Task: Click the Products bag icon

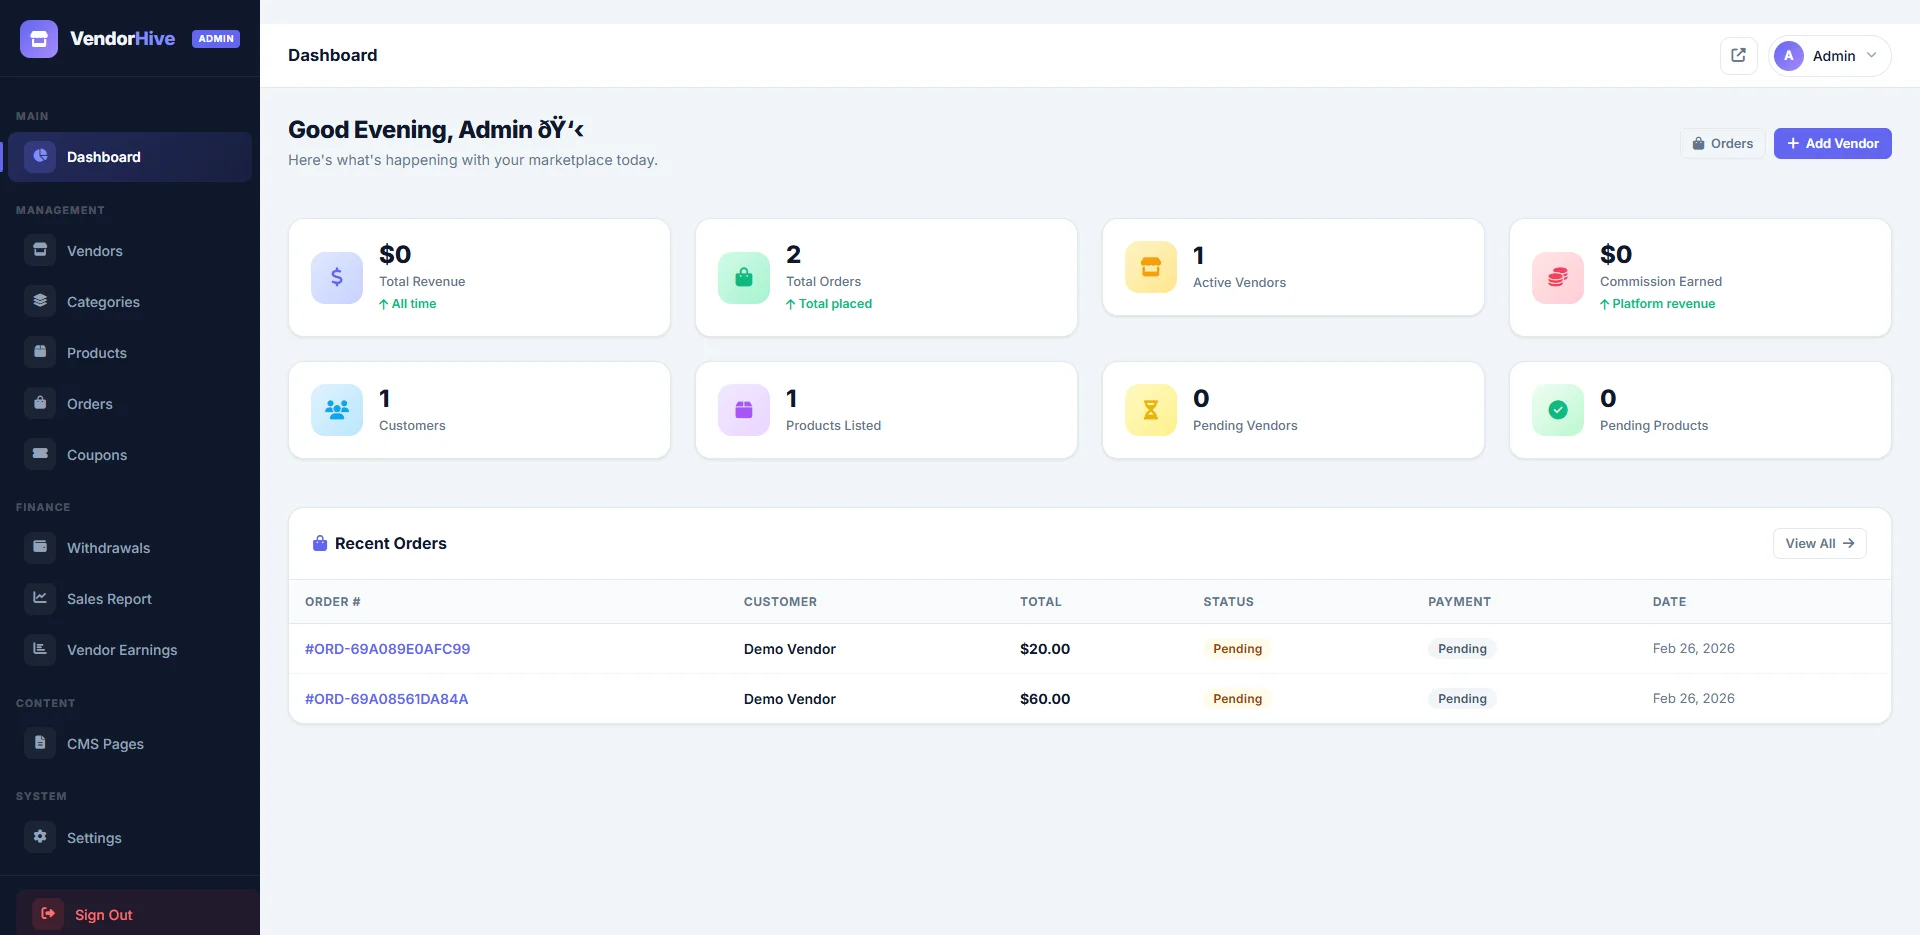Action: [x=39, y=352]
